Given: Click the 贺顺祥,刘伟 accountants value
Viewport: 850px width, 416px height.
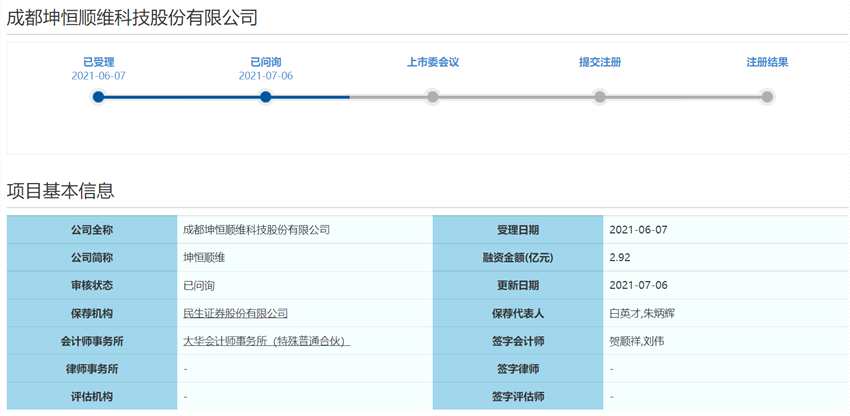Looking at the screenshot, I should coord(637,342).
